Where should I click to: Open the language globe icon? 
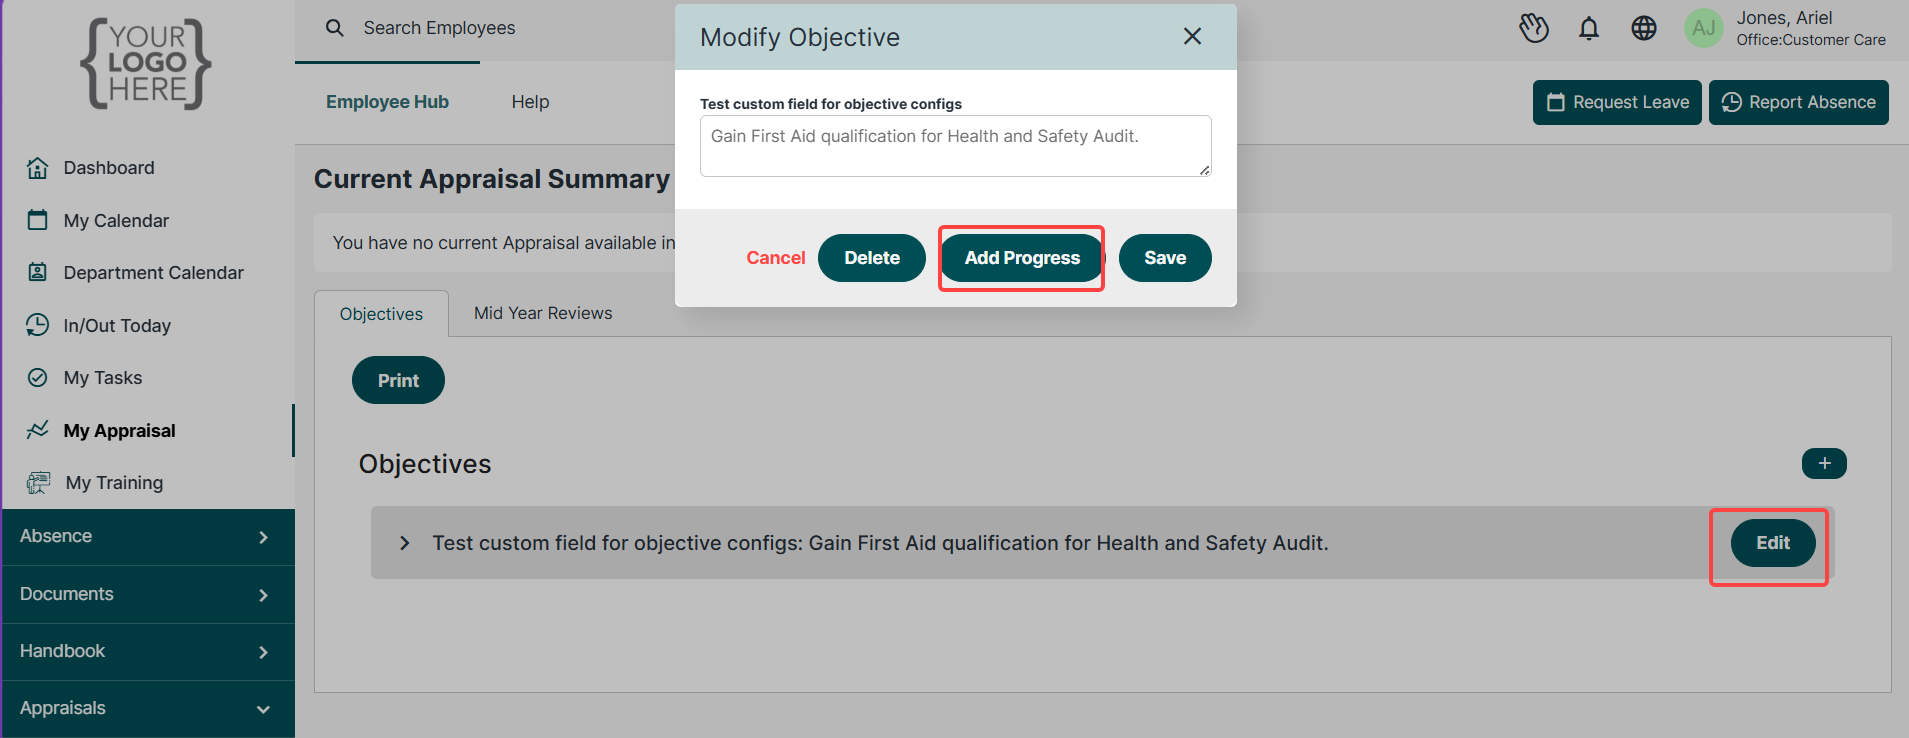click(x=1644, y=28)
